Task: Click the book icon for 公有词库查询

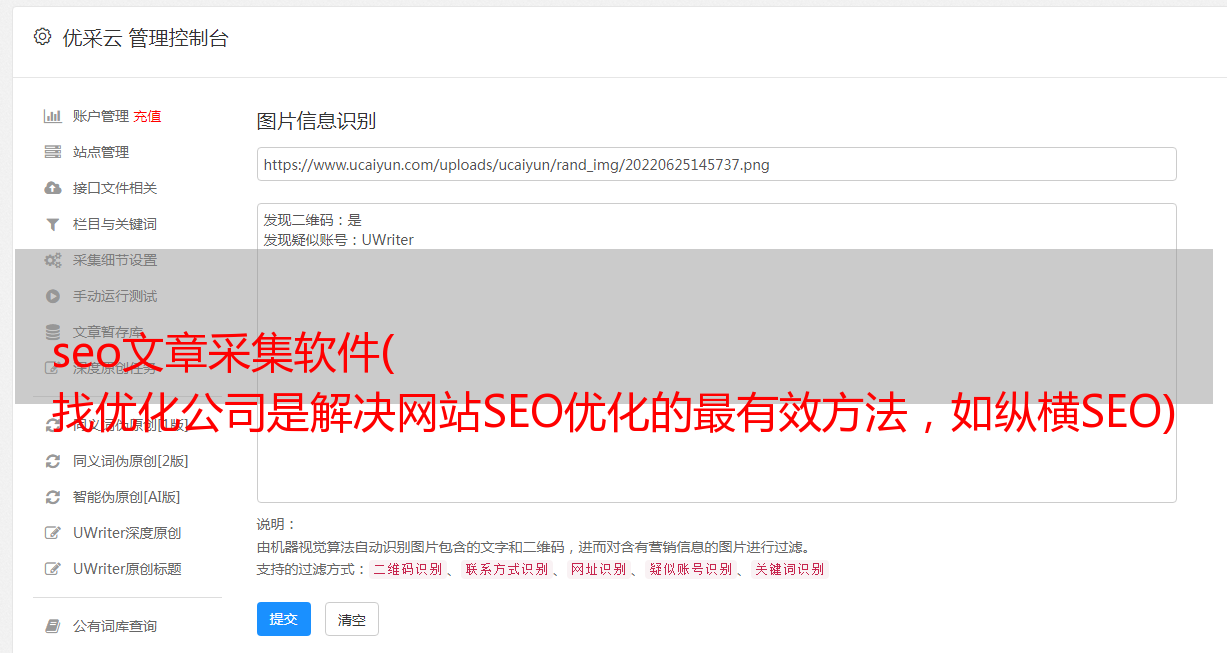Action: coord(53,626)
